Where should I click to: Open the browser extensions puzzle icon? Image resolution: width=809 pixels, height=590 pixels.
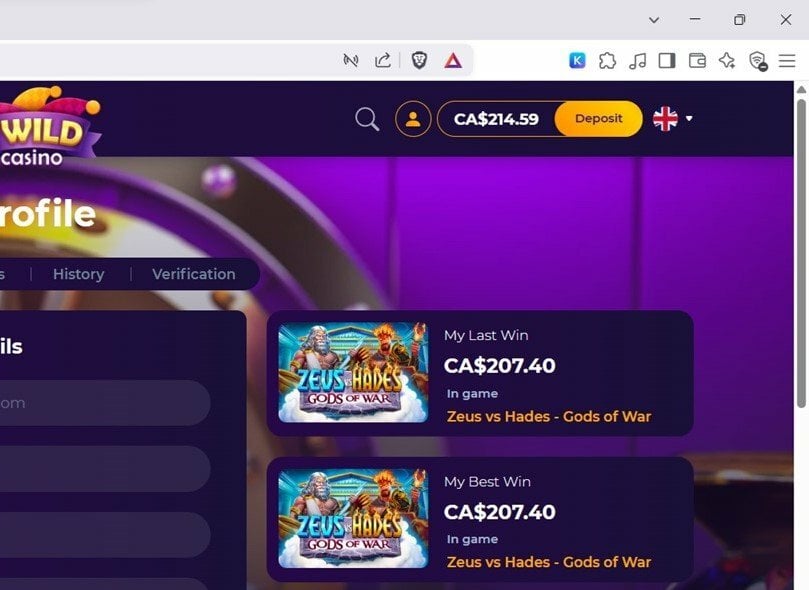coord(607,61)
